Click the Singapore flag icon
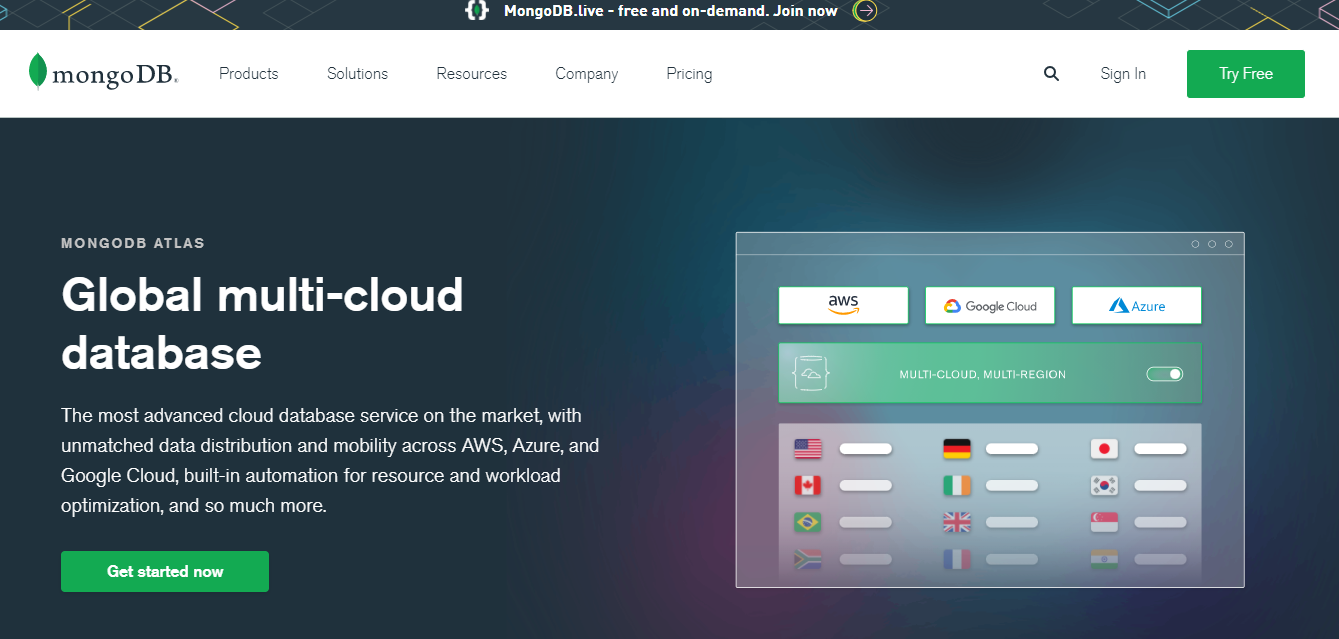The image size is (1339, 639). click(x=1104, y=522)
